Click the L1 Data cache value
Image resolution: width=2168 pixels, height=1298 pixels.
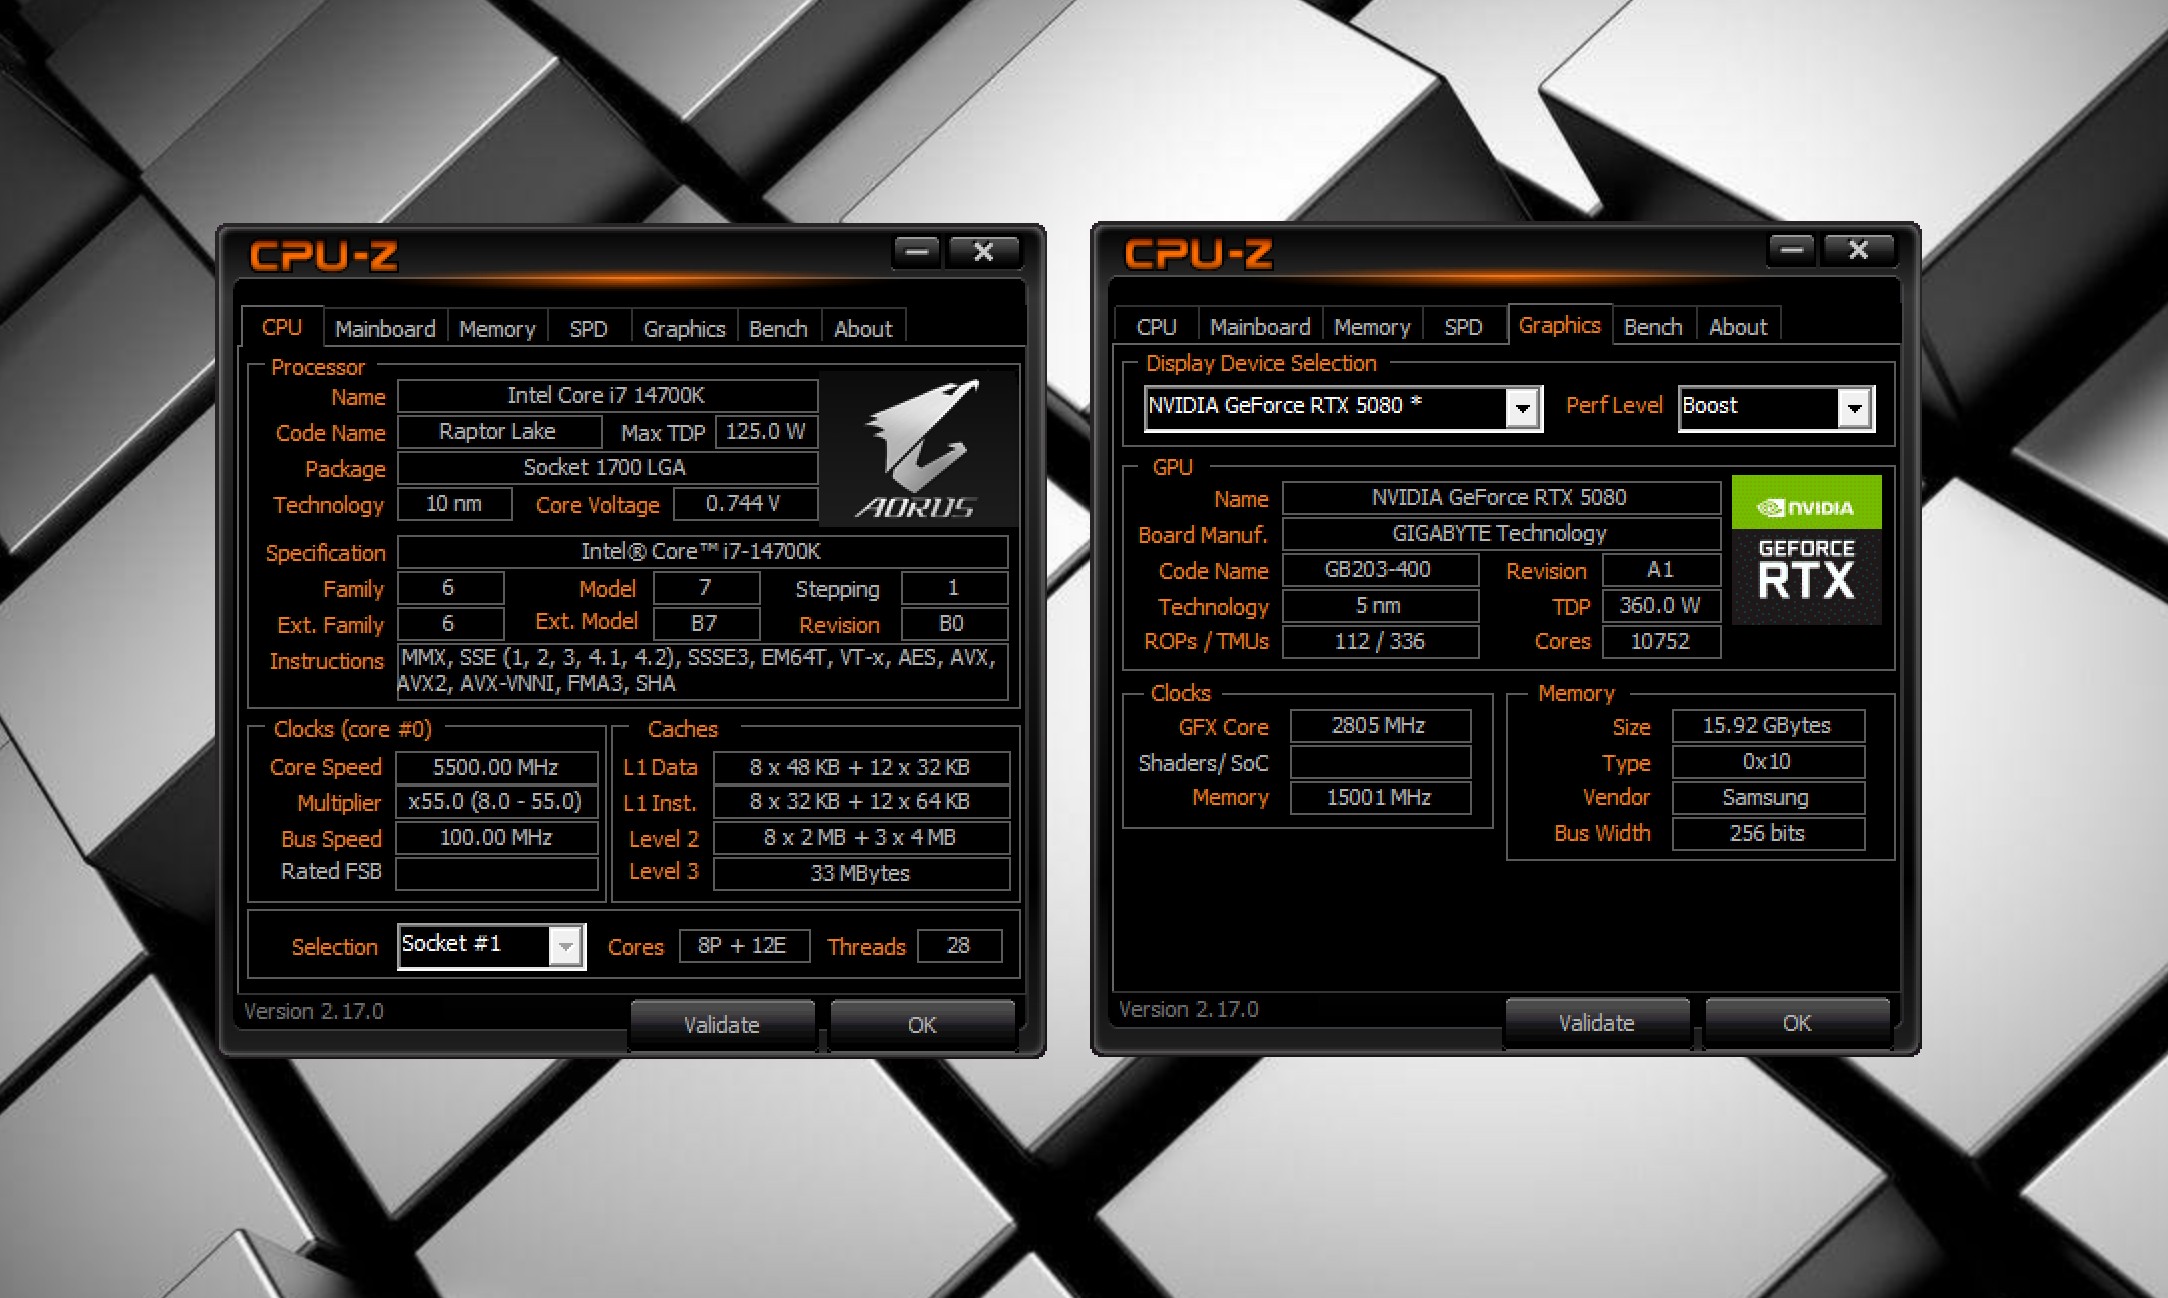click(x=861, y=768)
